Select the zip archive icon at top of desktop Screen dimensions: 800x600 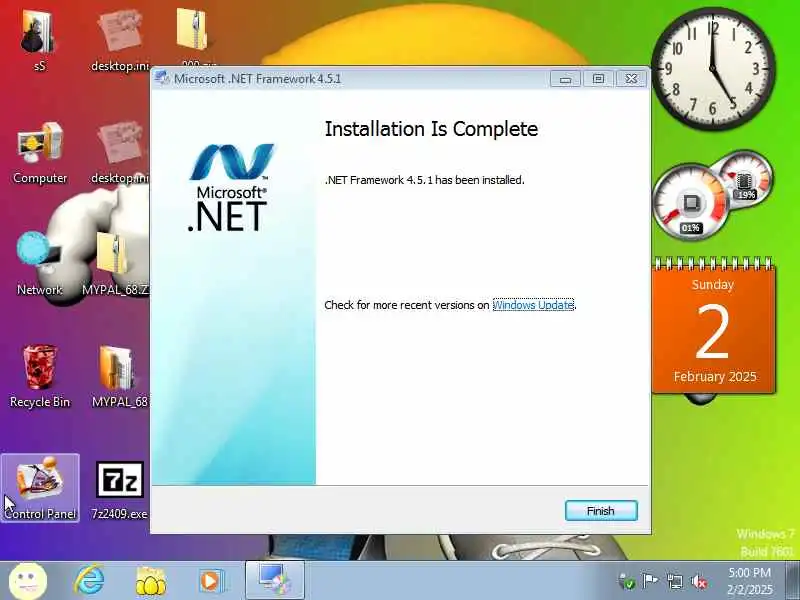(193, 32)
